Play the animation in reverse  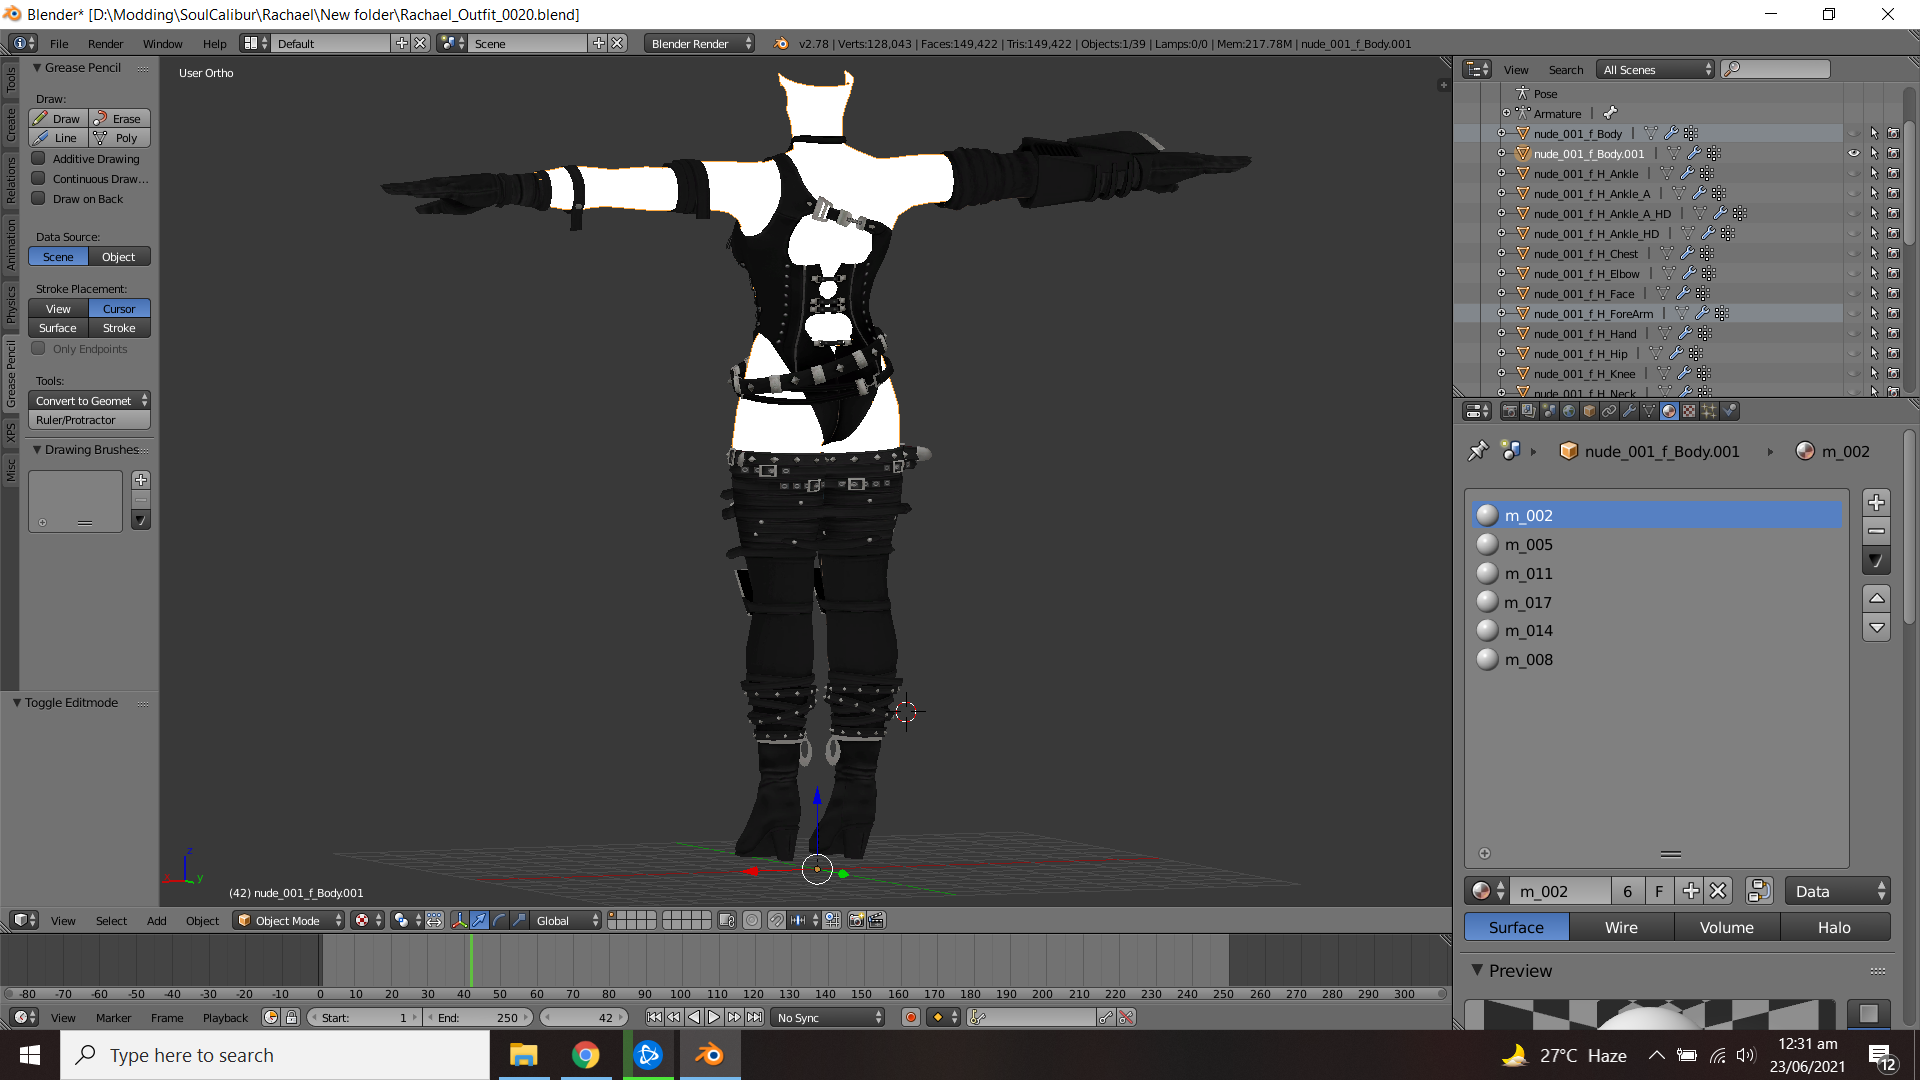(694, 1017)
